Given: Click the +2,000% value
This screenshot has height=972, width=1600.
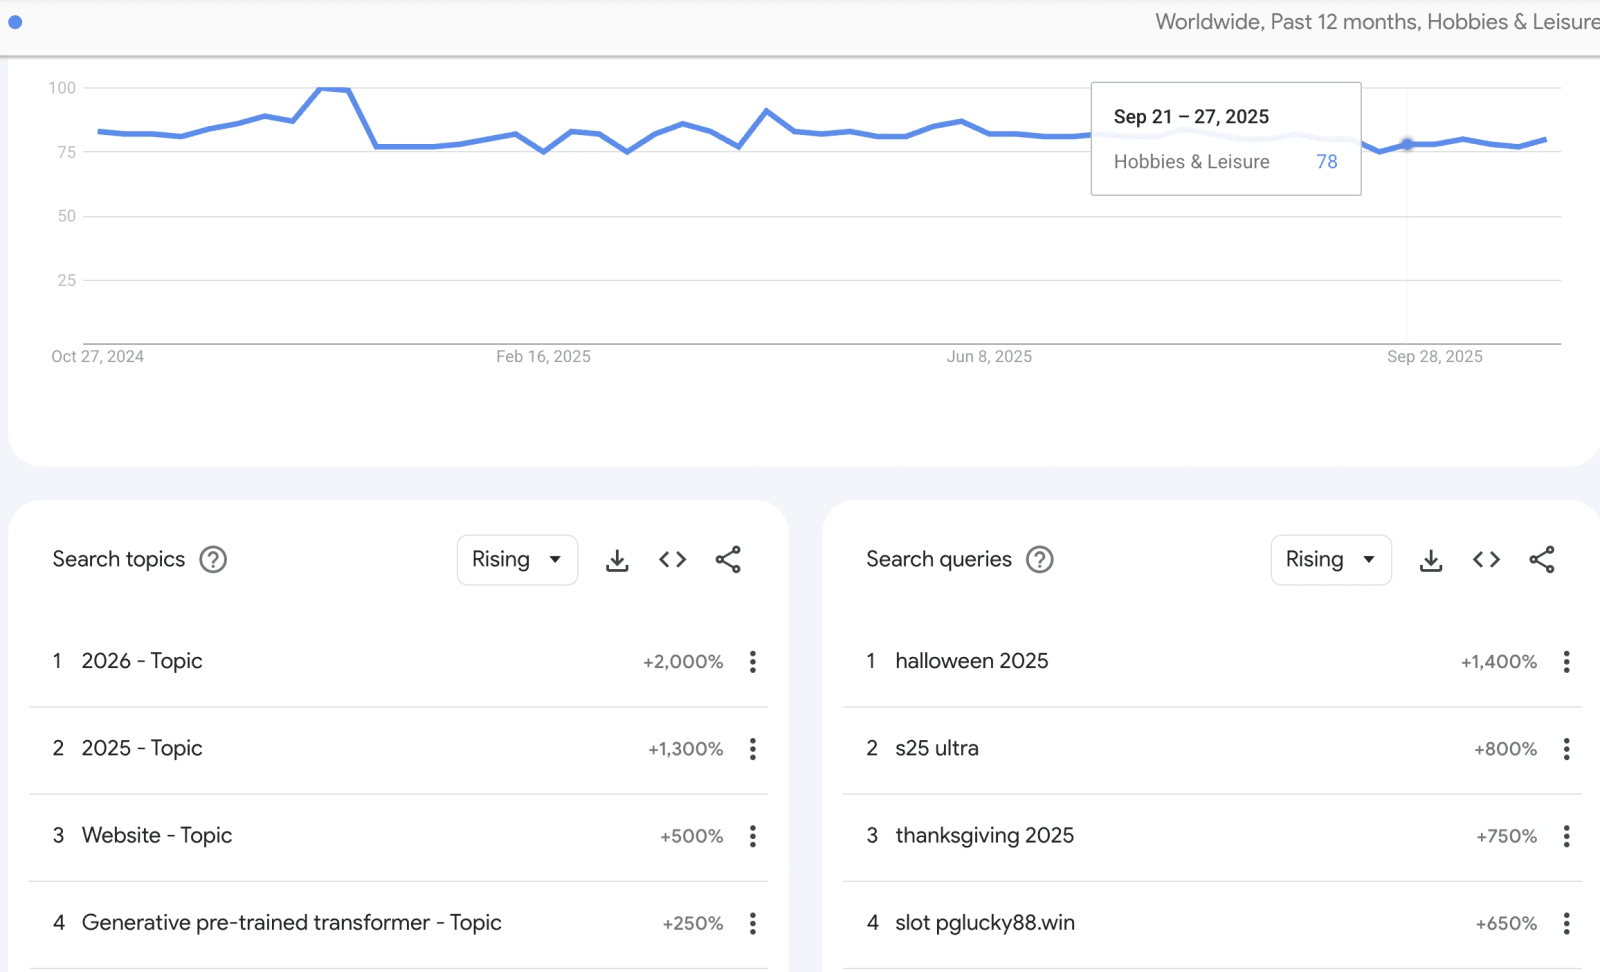Looking at the screenshot, I should 683,662.
